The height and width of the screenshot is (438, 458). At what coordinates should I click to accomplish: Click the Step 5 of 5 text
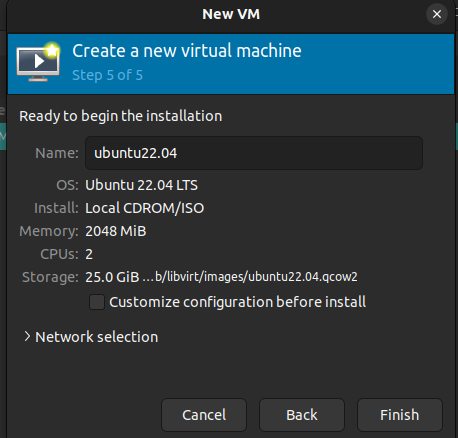[x=108, y=75]
